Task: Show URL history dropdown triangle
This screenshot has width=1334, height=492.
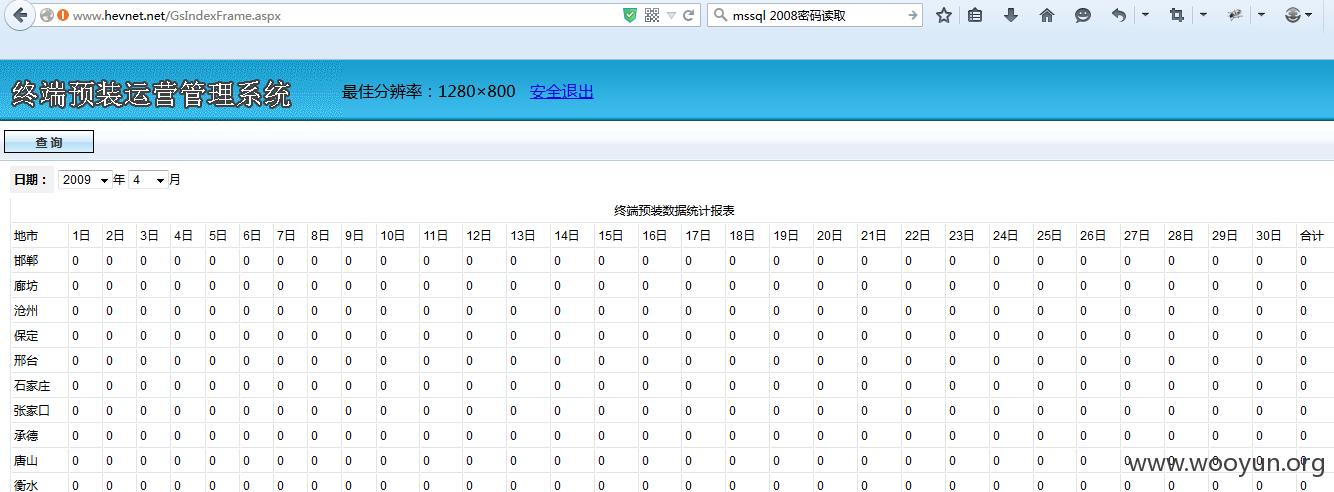Action: 671,16
